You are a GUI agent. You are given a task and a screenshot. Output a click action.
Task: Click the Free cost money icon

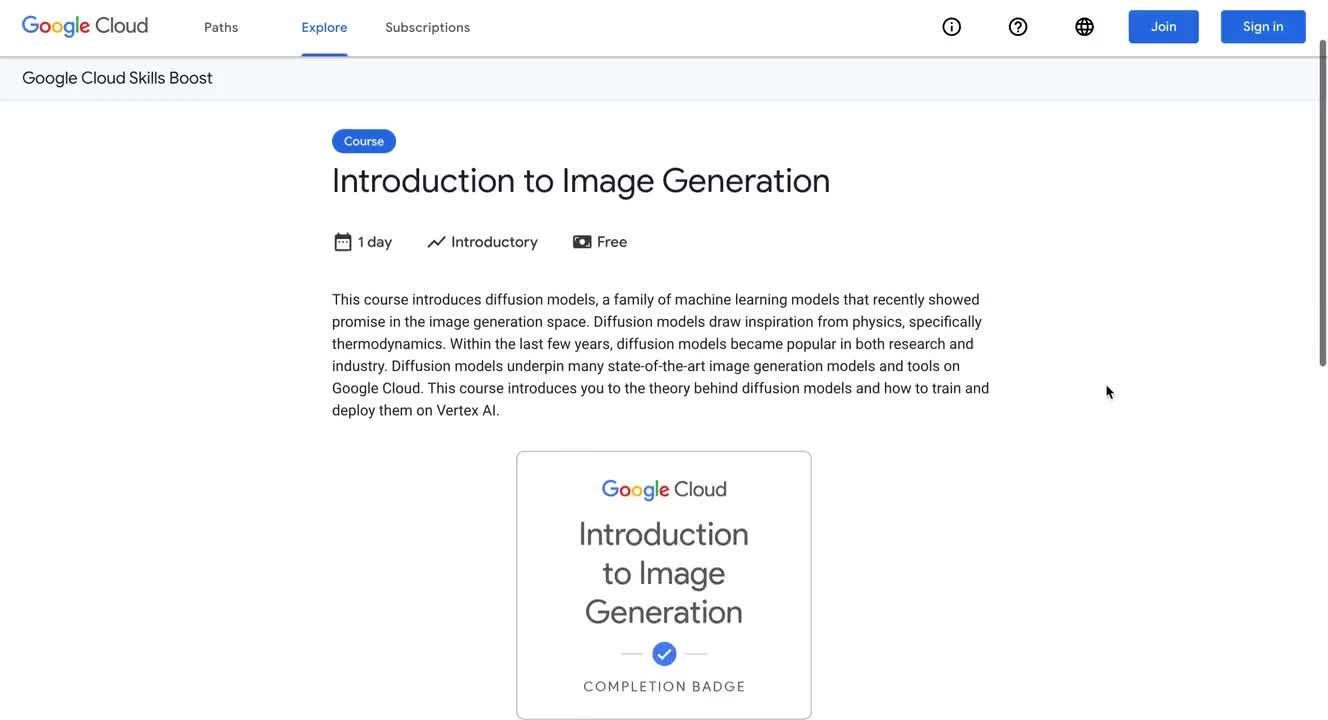(582, 242)
